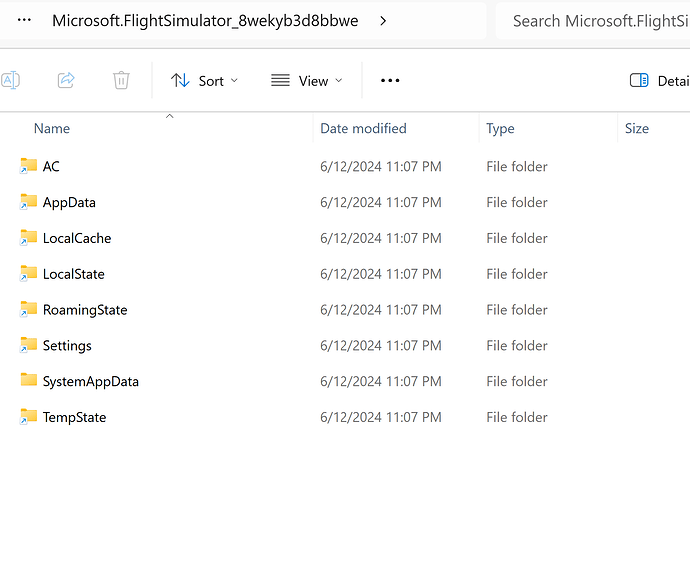Image resolution: width=690 pixels, height=566 pixels.
Task: Click the date modified of AC folder
Action: (381, 166)
